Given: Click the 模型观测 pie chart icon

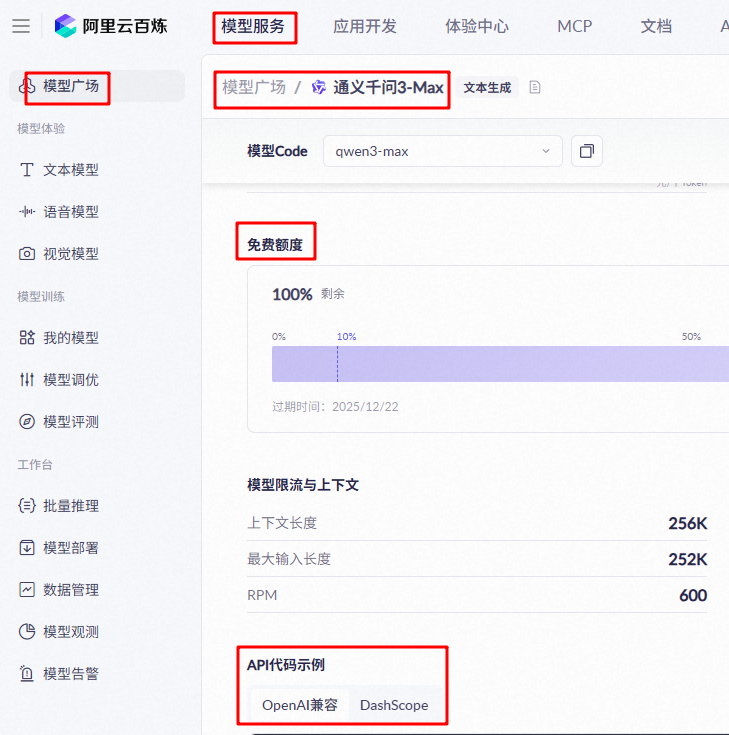Looking at the screenshot, I should coord(27,631).
